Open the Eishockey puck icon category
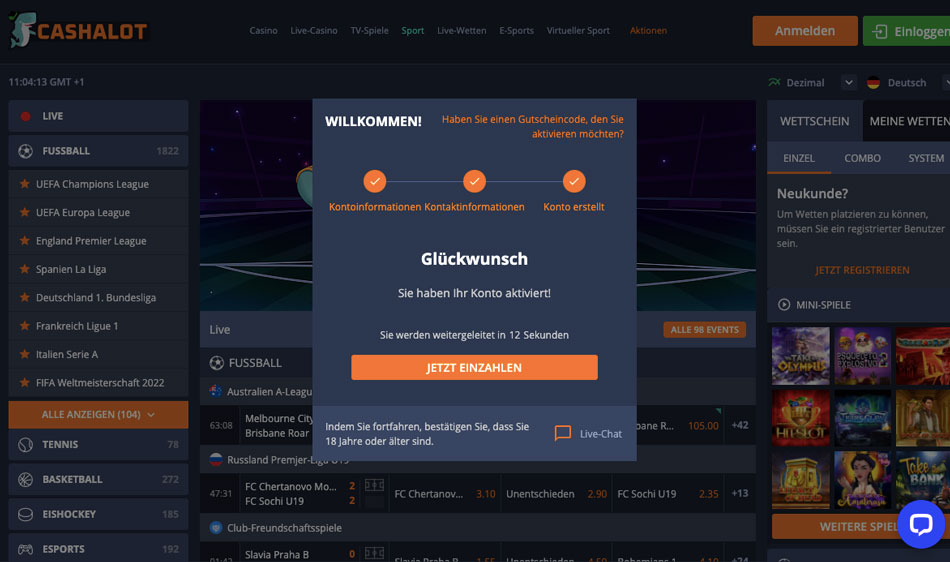 (25, 514)
